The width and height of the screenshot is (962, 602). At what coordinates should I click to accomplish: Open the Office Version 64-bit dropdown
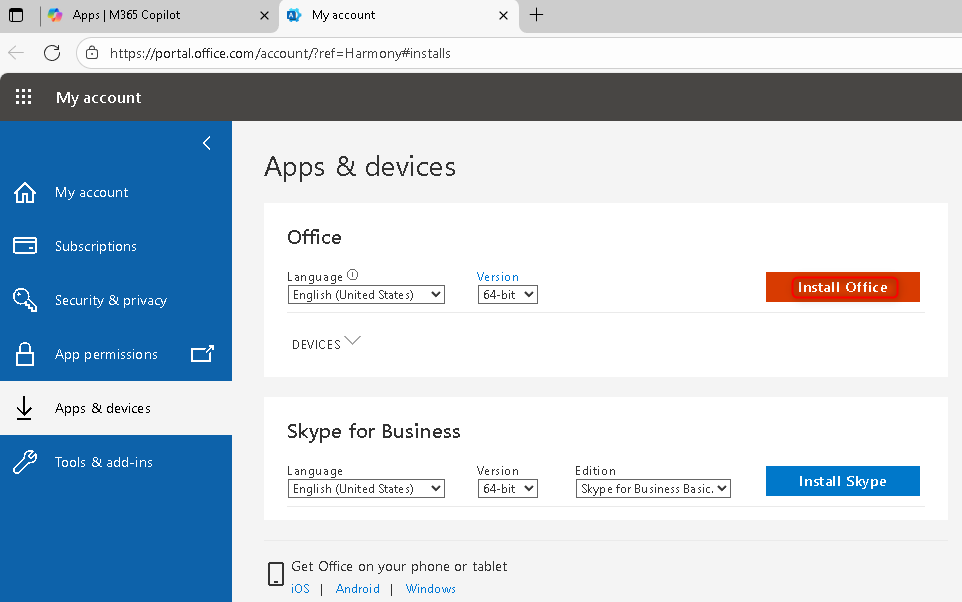click(507, 295)
